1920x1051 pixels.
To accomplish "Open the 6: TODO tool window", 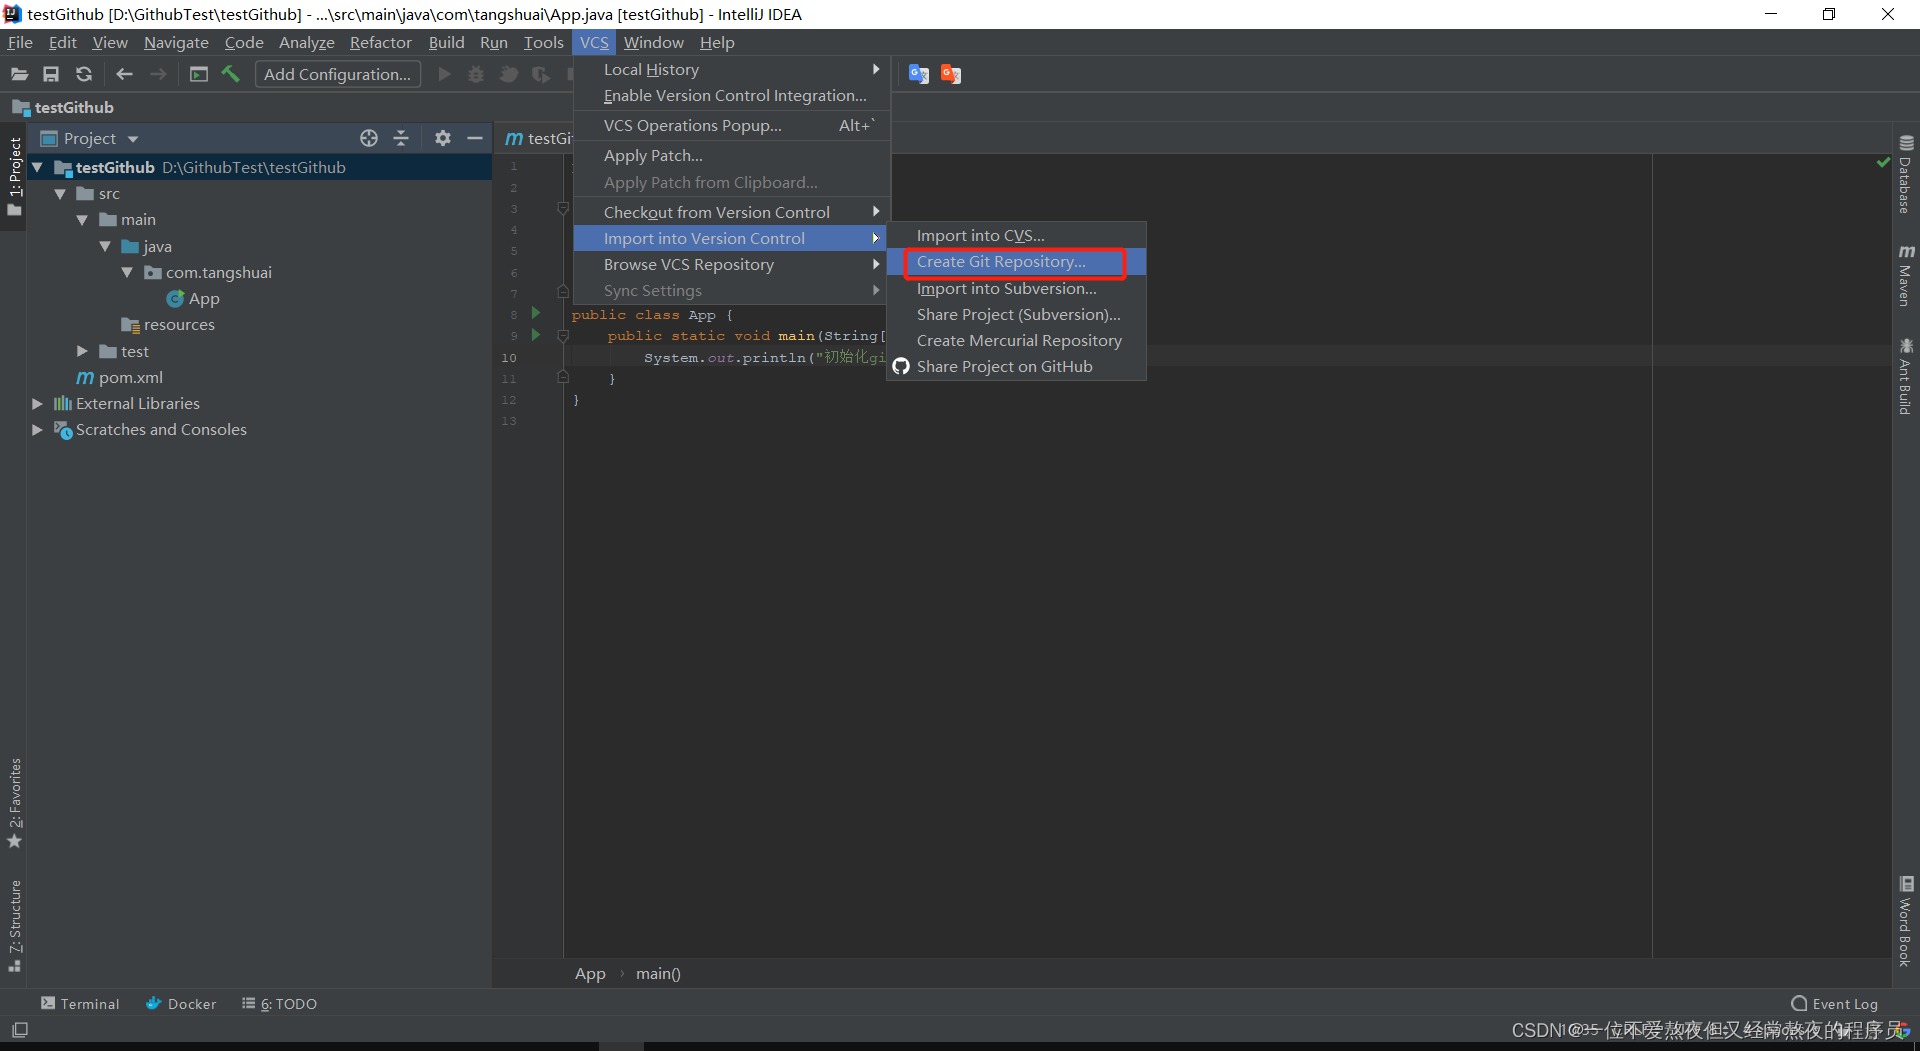I will [279, 1003].
